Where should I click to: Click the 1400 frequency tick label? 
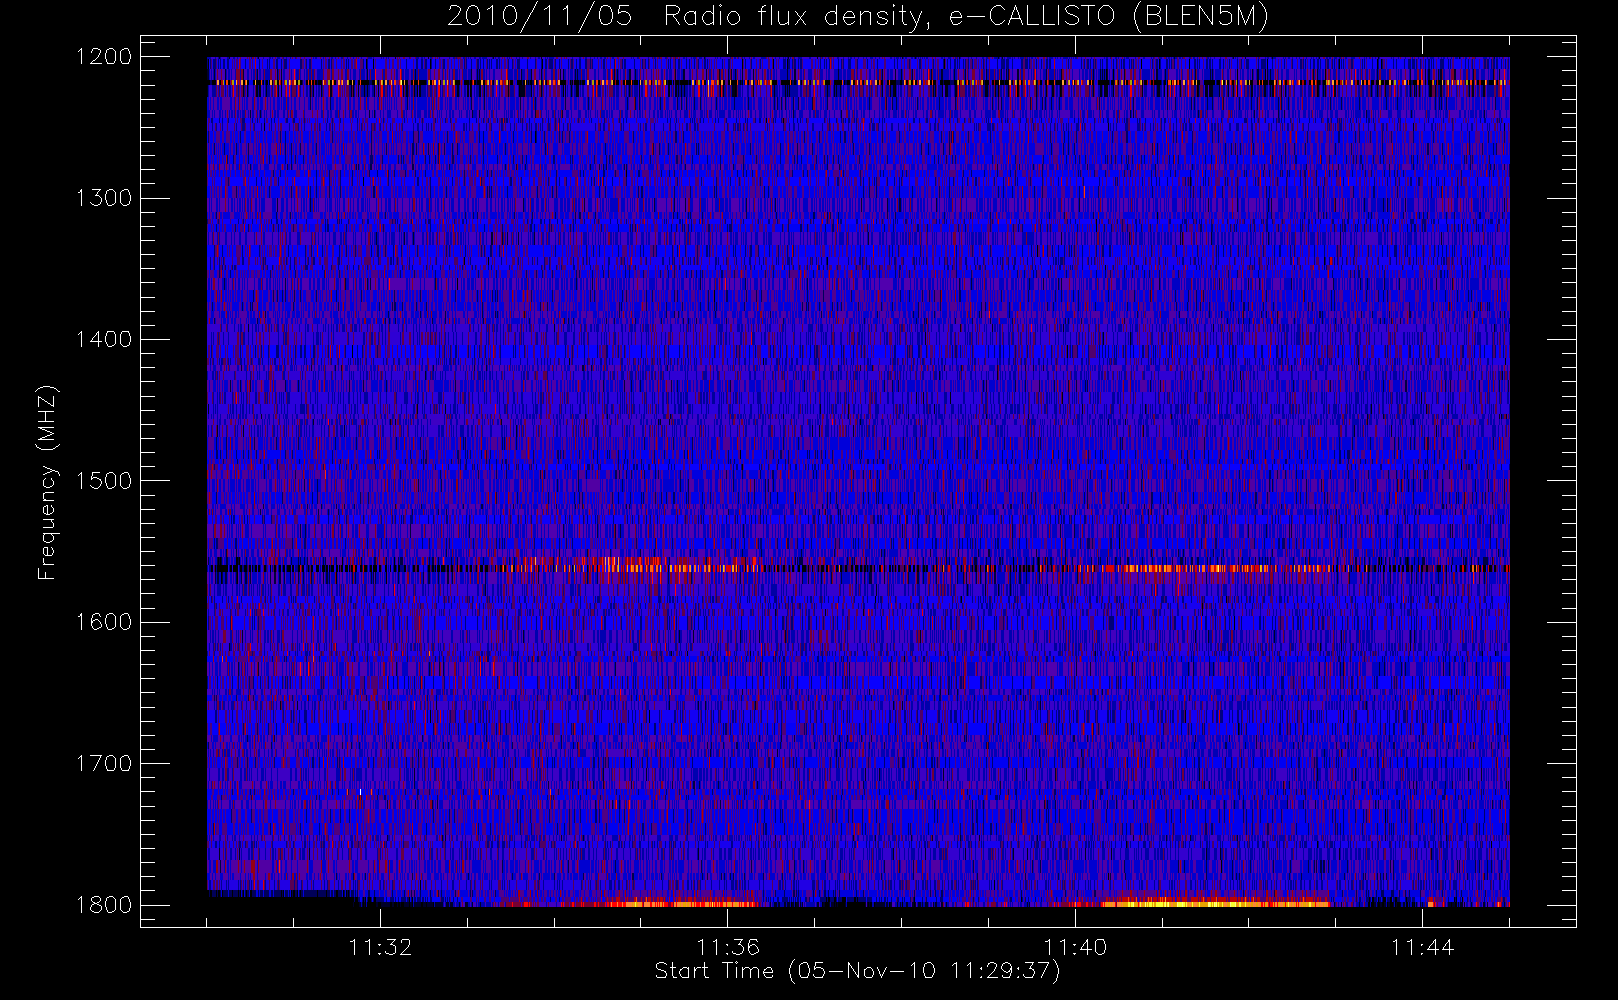click(x=103, y=339)
